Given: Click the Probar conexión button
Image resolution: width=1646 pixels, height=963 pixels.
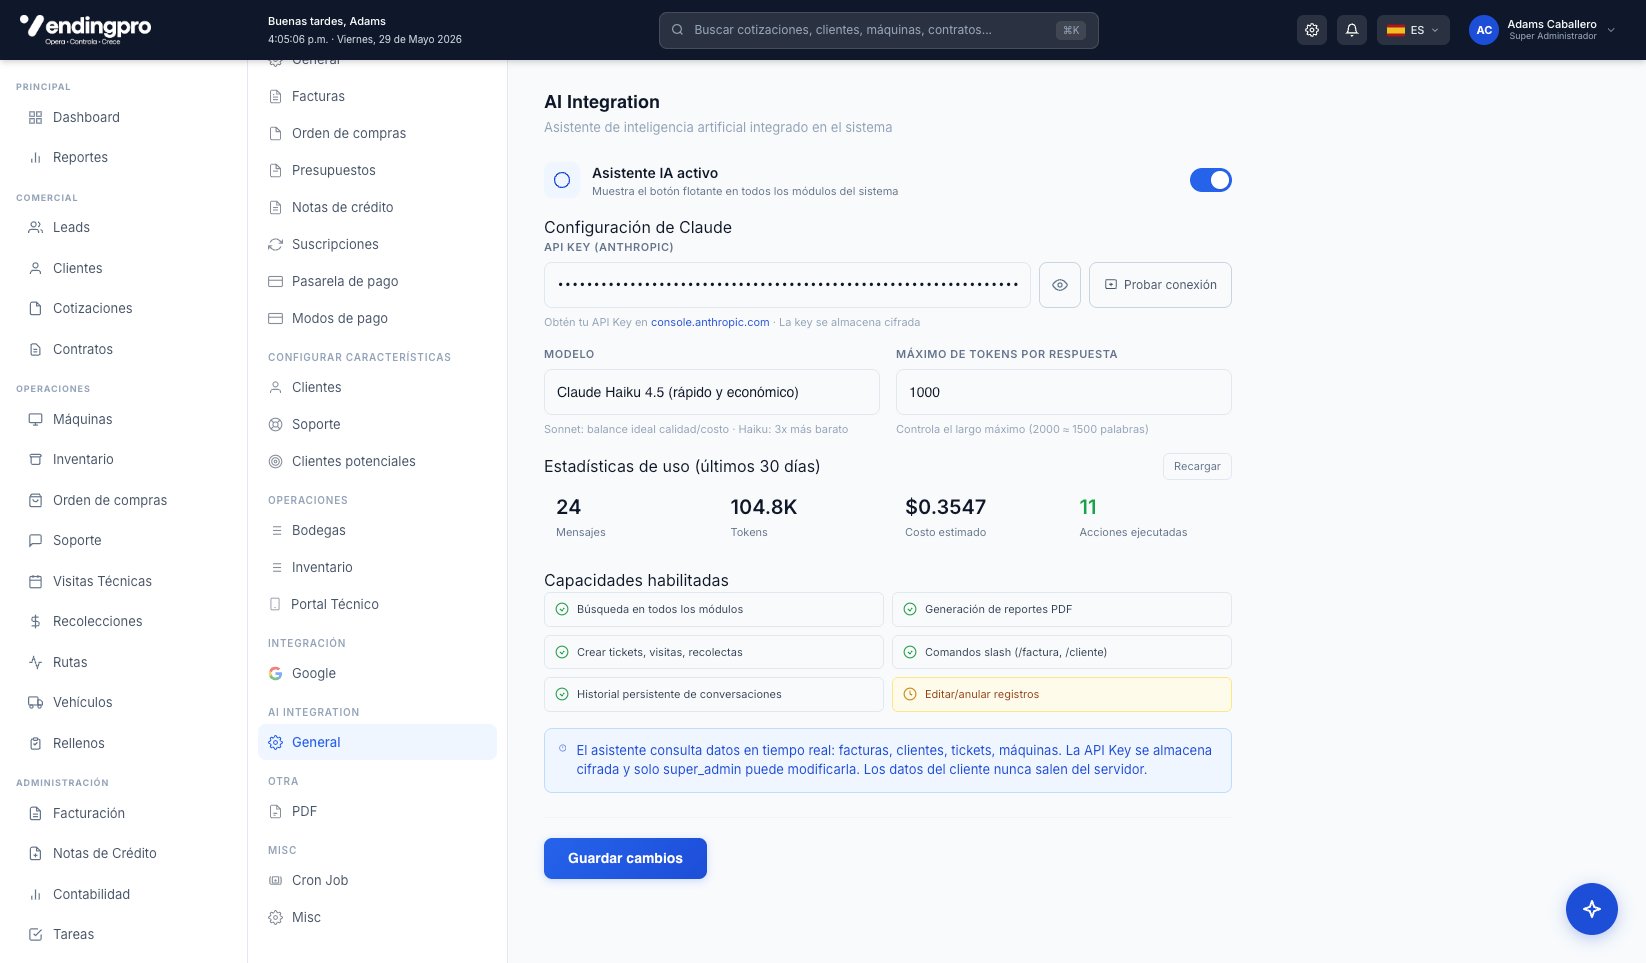Looking at the screenshot, I should coord(1160,285).
